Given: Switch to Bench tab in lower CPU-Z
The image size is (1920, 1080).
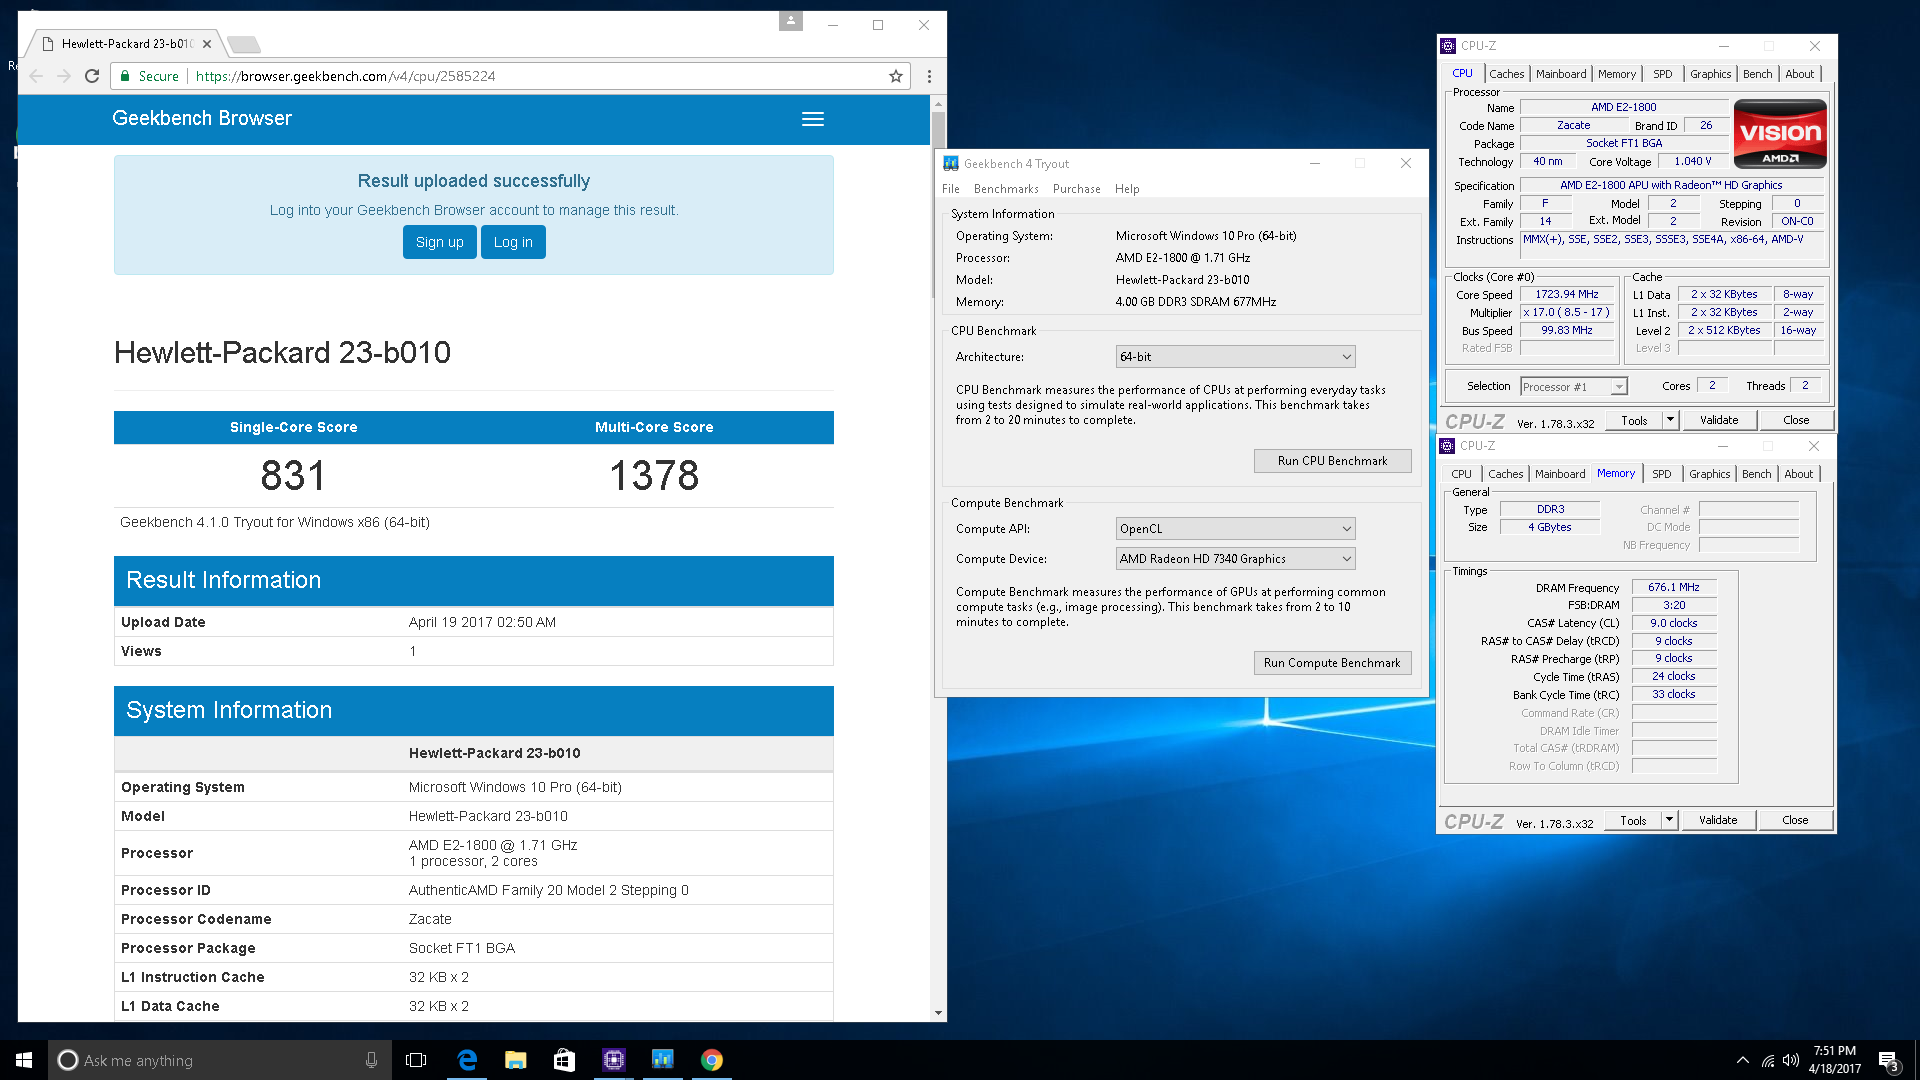Looking at the screenshot, I should click(1757, 474).
